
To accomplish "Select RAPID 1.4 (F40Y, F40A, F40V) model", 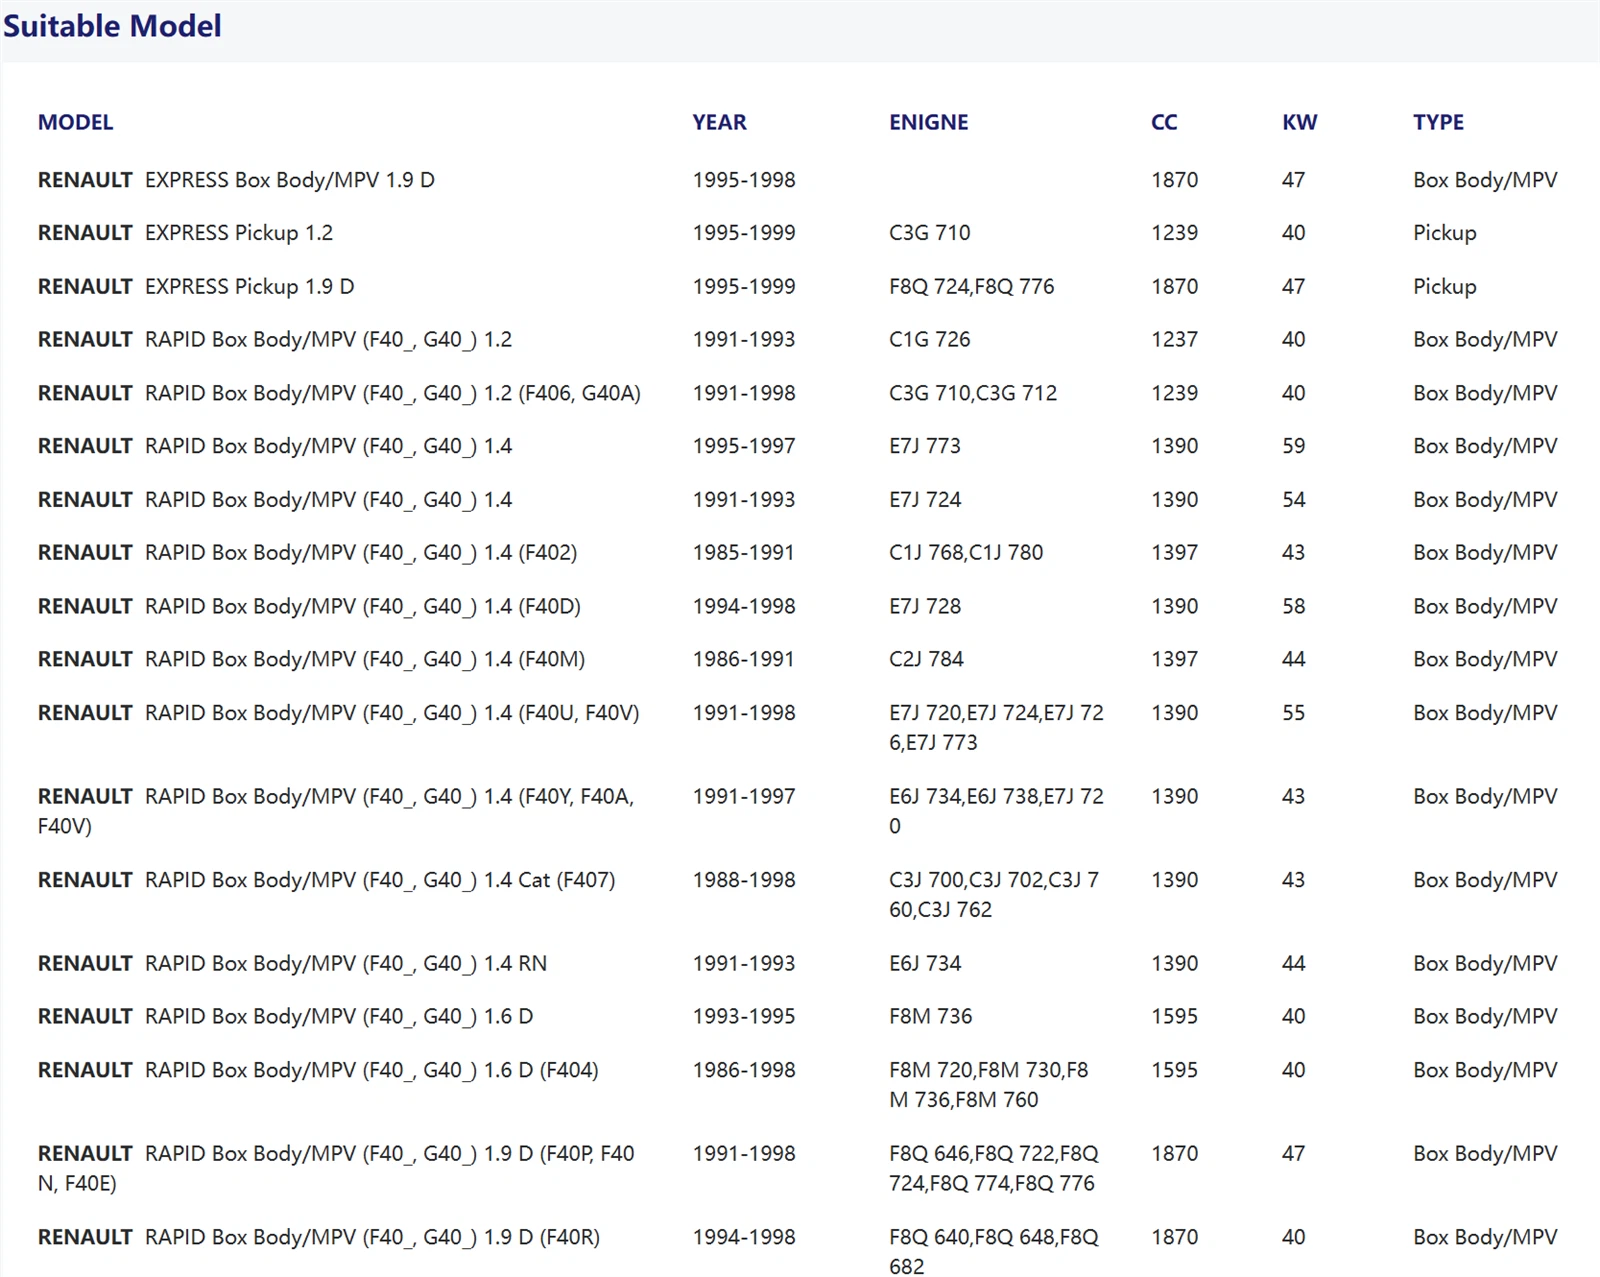I will coord(336,811).
